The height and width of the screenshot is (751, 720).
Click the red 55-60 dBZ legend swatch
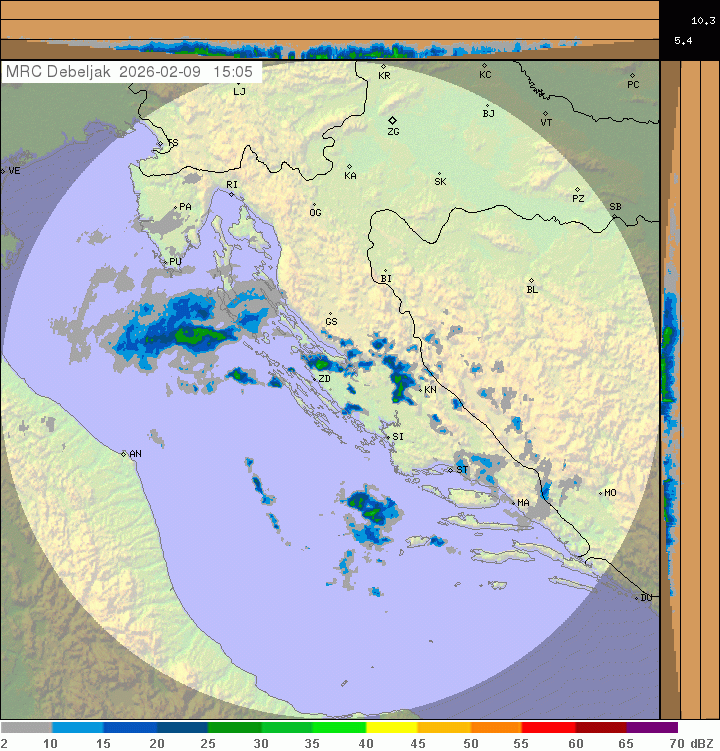tap(548, 728)
